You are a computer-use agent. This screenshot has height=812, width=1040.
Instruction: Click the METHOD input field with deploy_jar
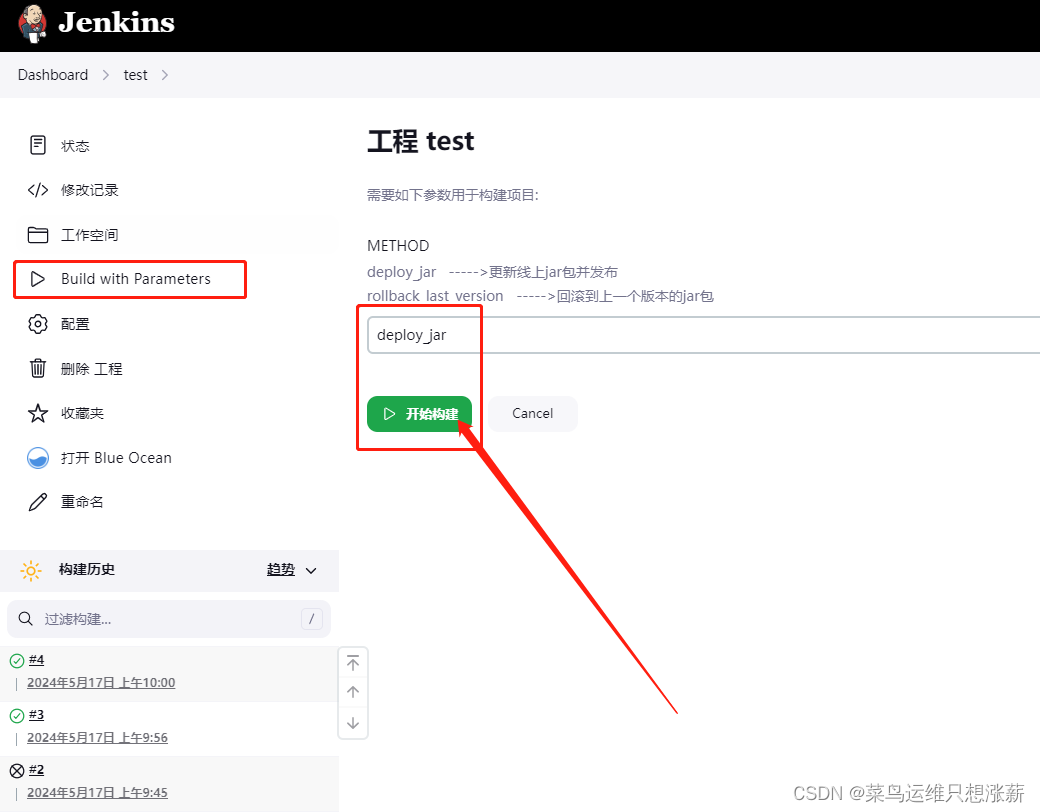click(x=703, y=335)
